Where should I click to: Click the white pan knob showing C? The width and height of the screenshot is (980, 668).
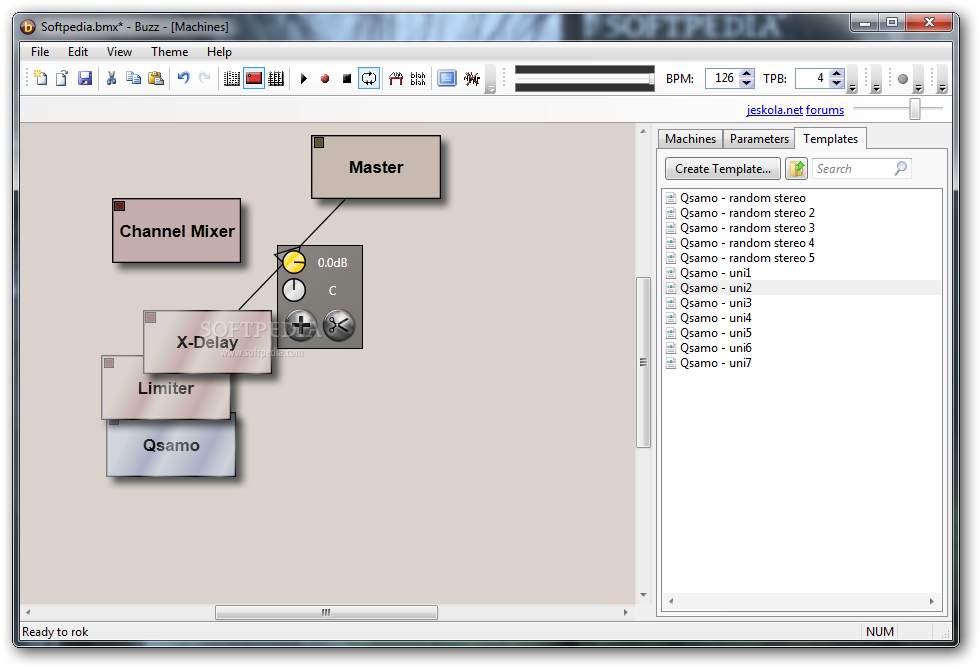[x=294, y=290]
